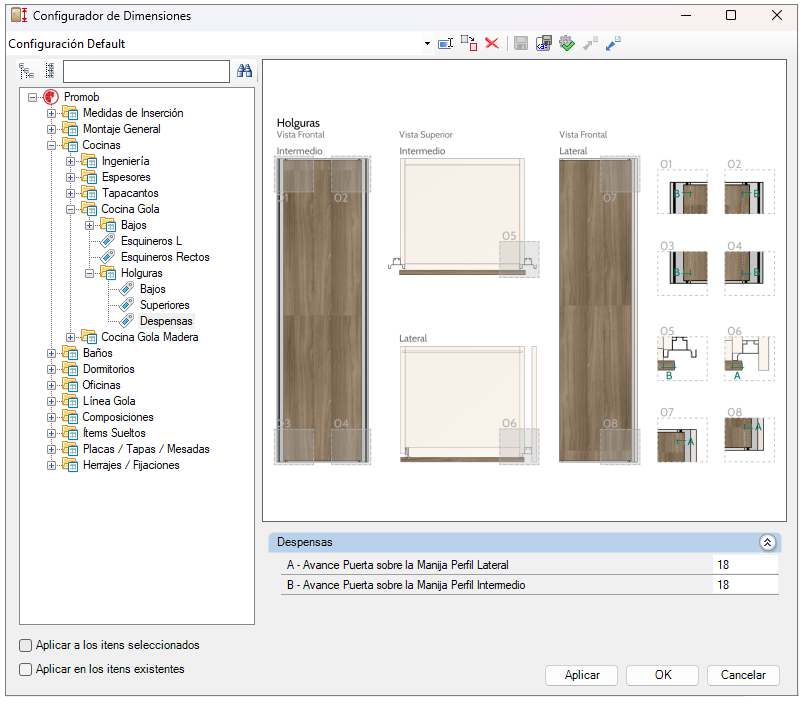Image resolution: width=805 pixels, height=707 pixels.
Task: Expand the Baños tree node
Action: 52,353
